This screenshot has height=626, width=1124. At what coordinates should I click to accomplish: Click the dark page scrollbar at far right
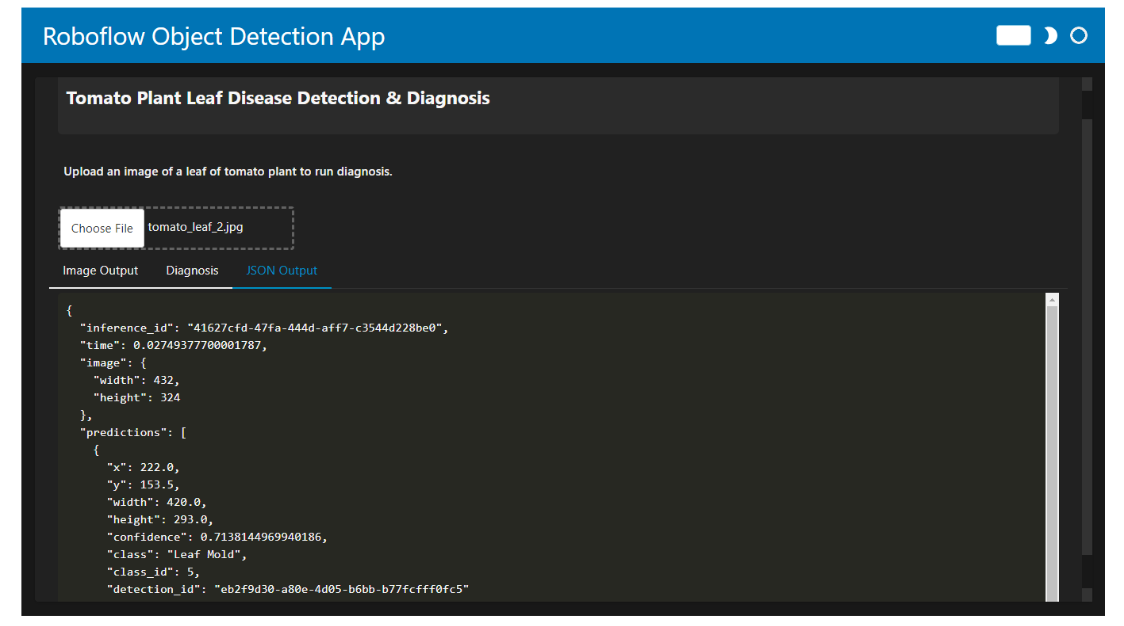[x=1086, y=340]
